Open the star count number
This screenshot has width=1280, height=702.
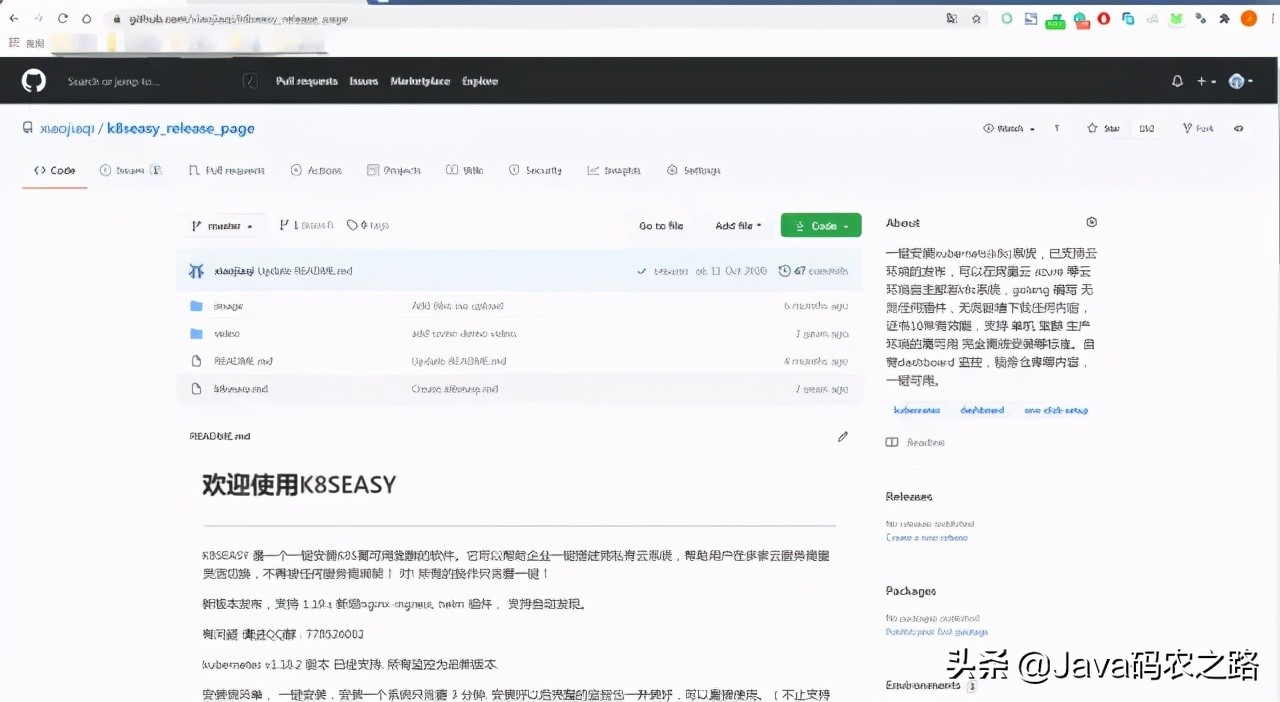[x=1147, y=128]
